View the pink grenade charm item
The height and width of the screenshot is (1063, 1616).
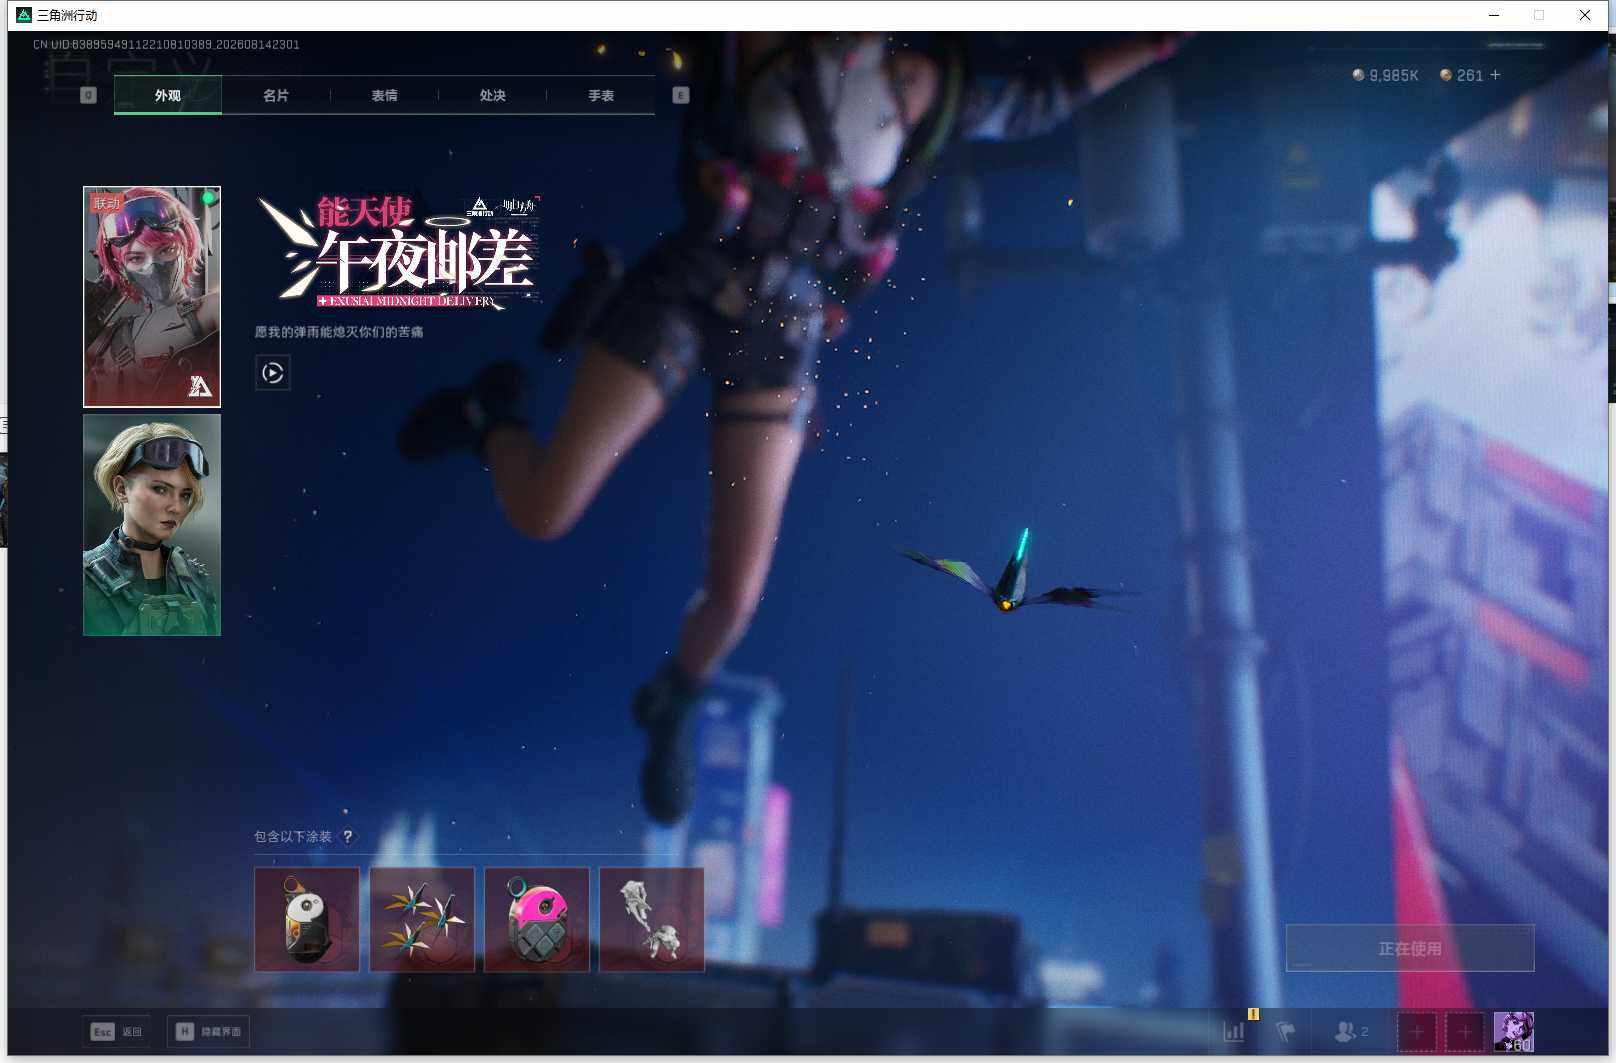click(x=537, y=920)
